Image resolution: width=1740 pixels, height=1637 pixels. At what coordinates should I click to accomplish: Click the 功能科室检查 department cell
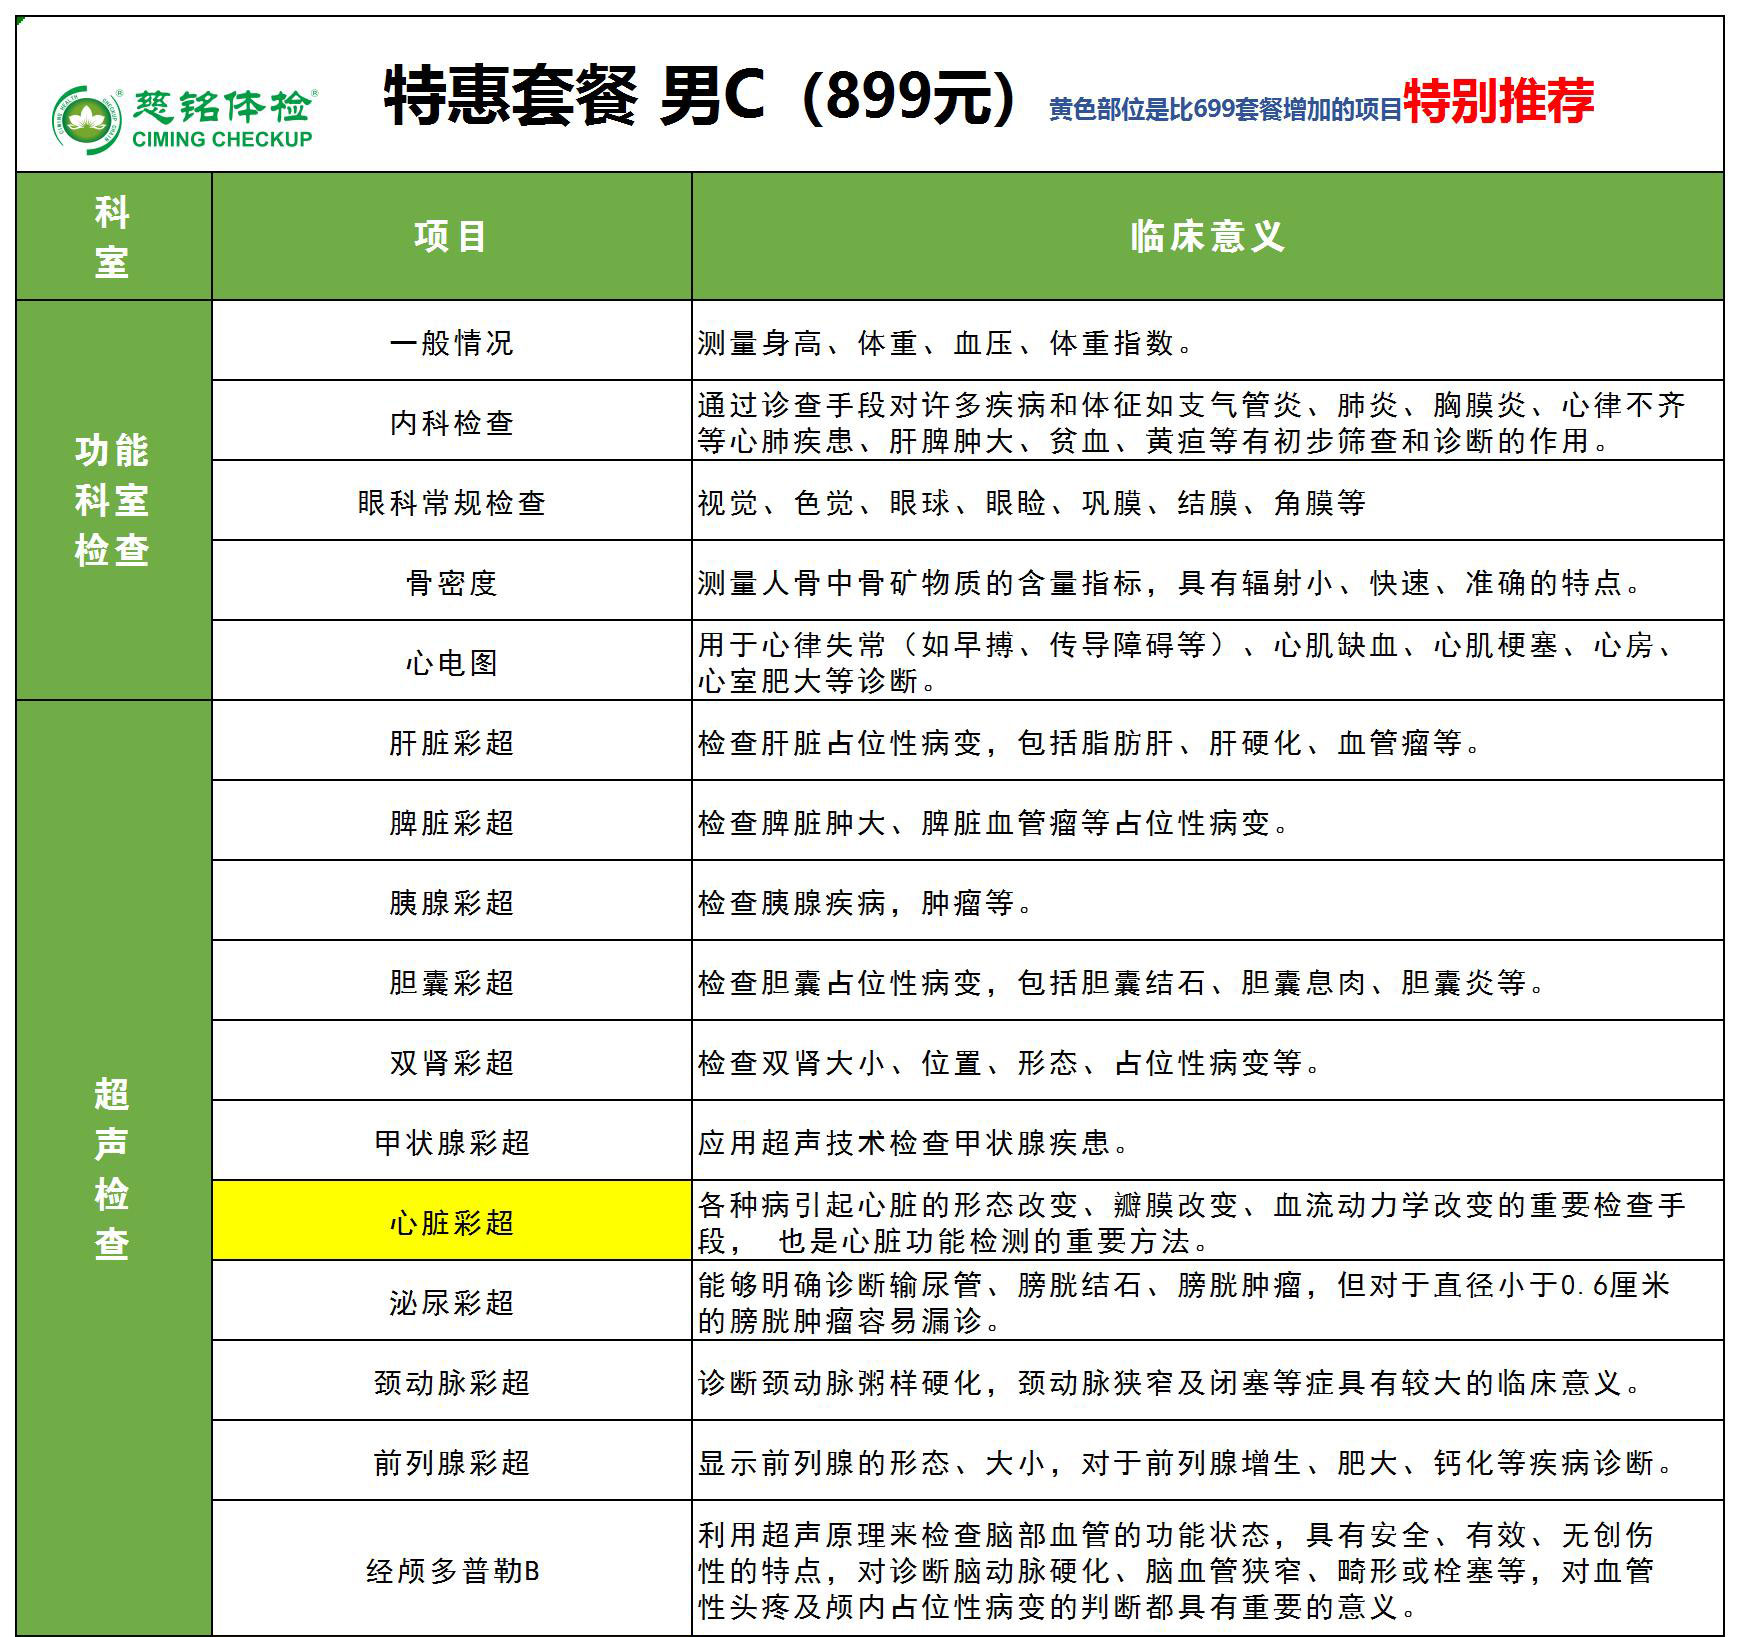pyautogui.click(x=114, y=500)
